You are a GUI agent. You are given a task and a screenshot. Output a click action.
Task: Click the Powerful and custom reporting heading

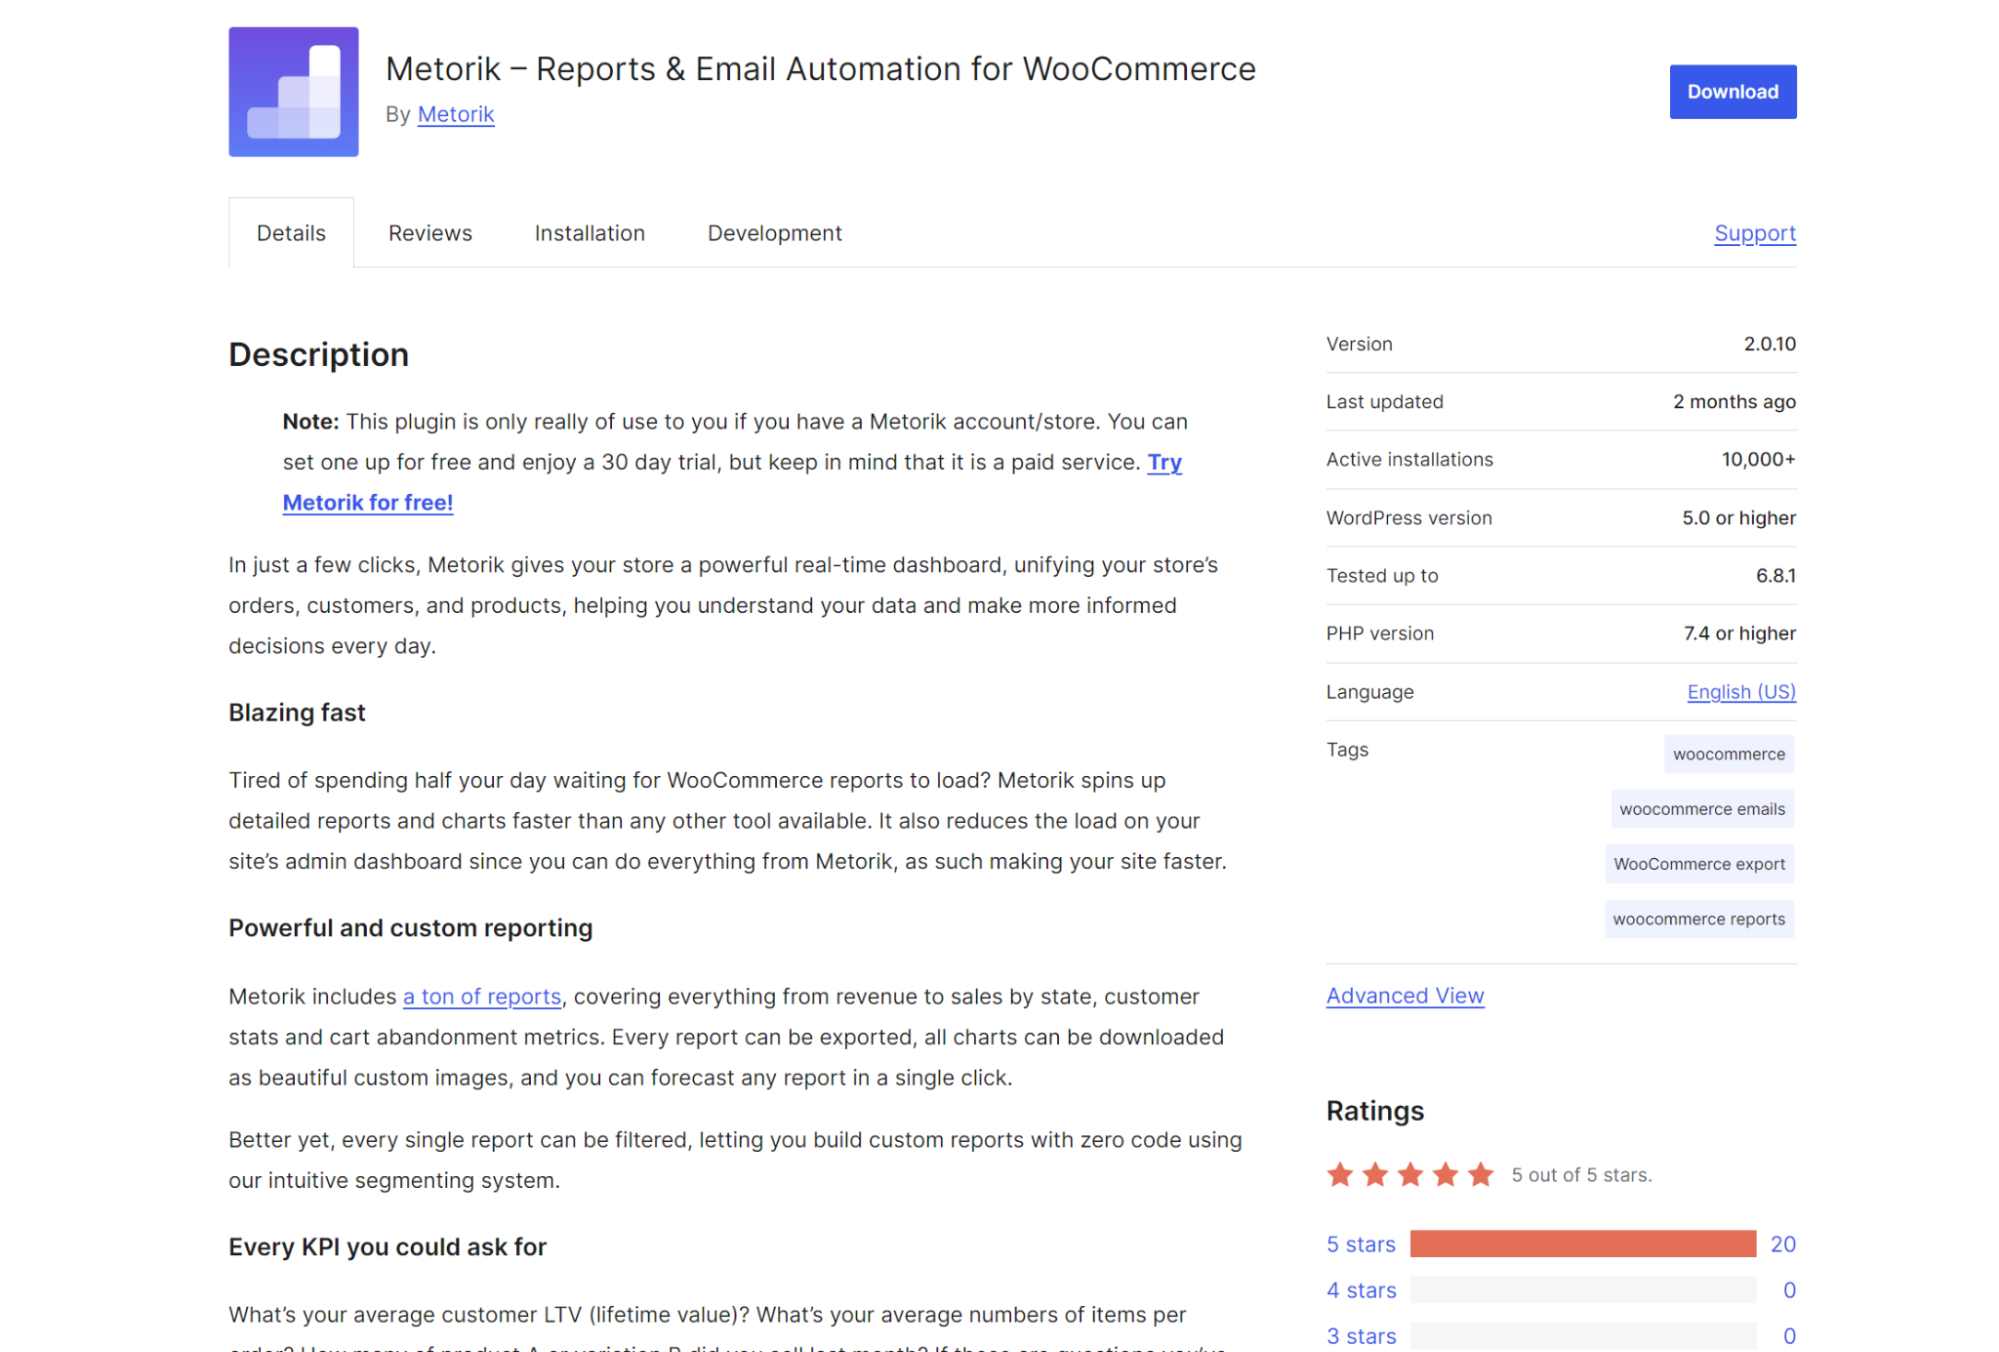point(410,928)
